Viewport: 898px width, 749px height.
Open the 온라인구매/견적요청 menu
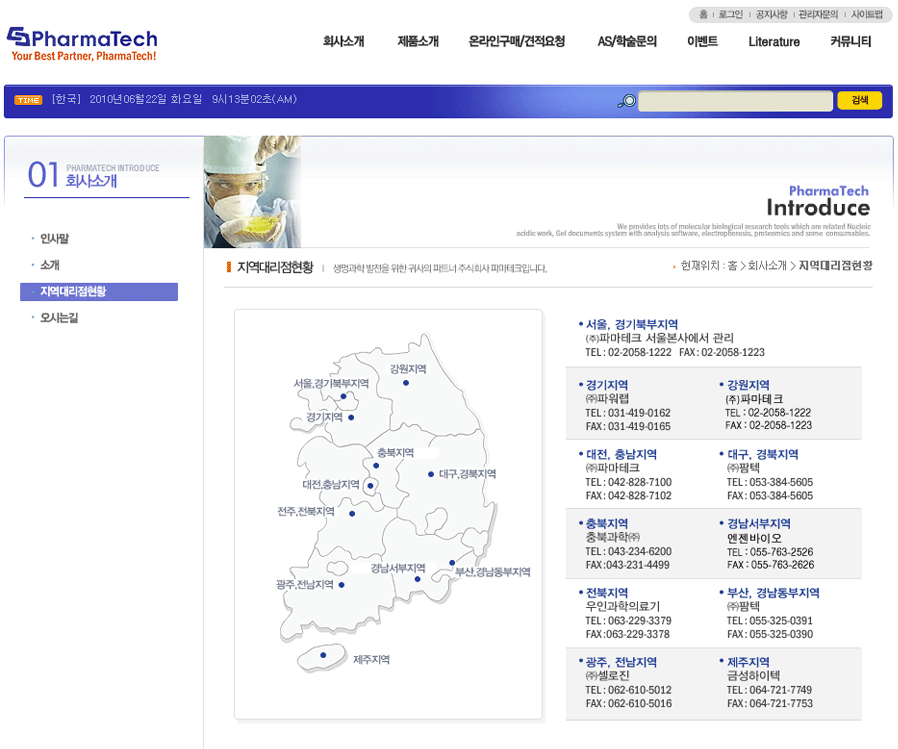[x=517, y=41]
